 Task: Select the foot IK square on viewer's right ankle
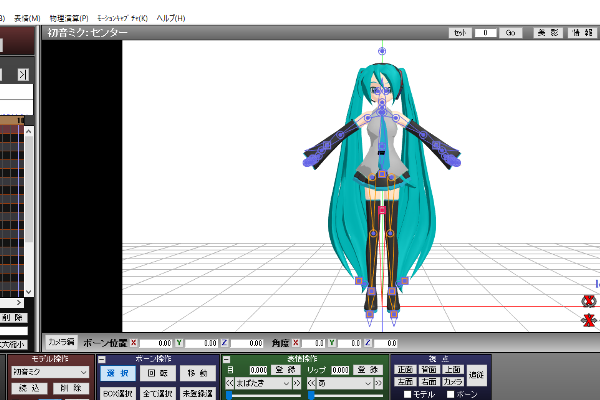[392, 291]
